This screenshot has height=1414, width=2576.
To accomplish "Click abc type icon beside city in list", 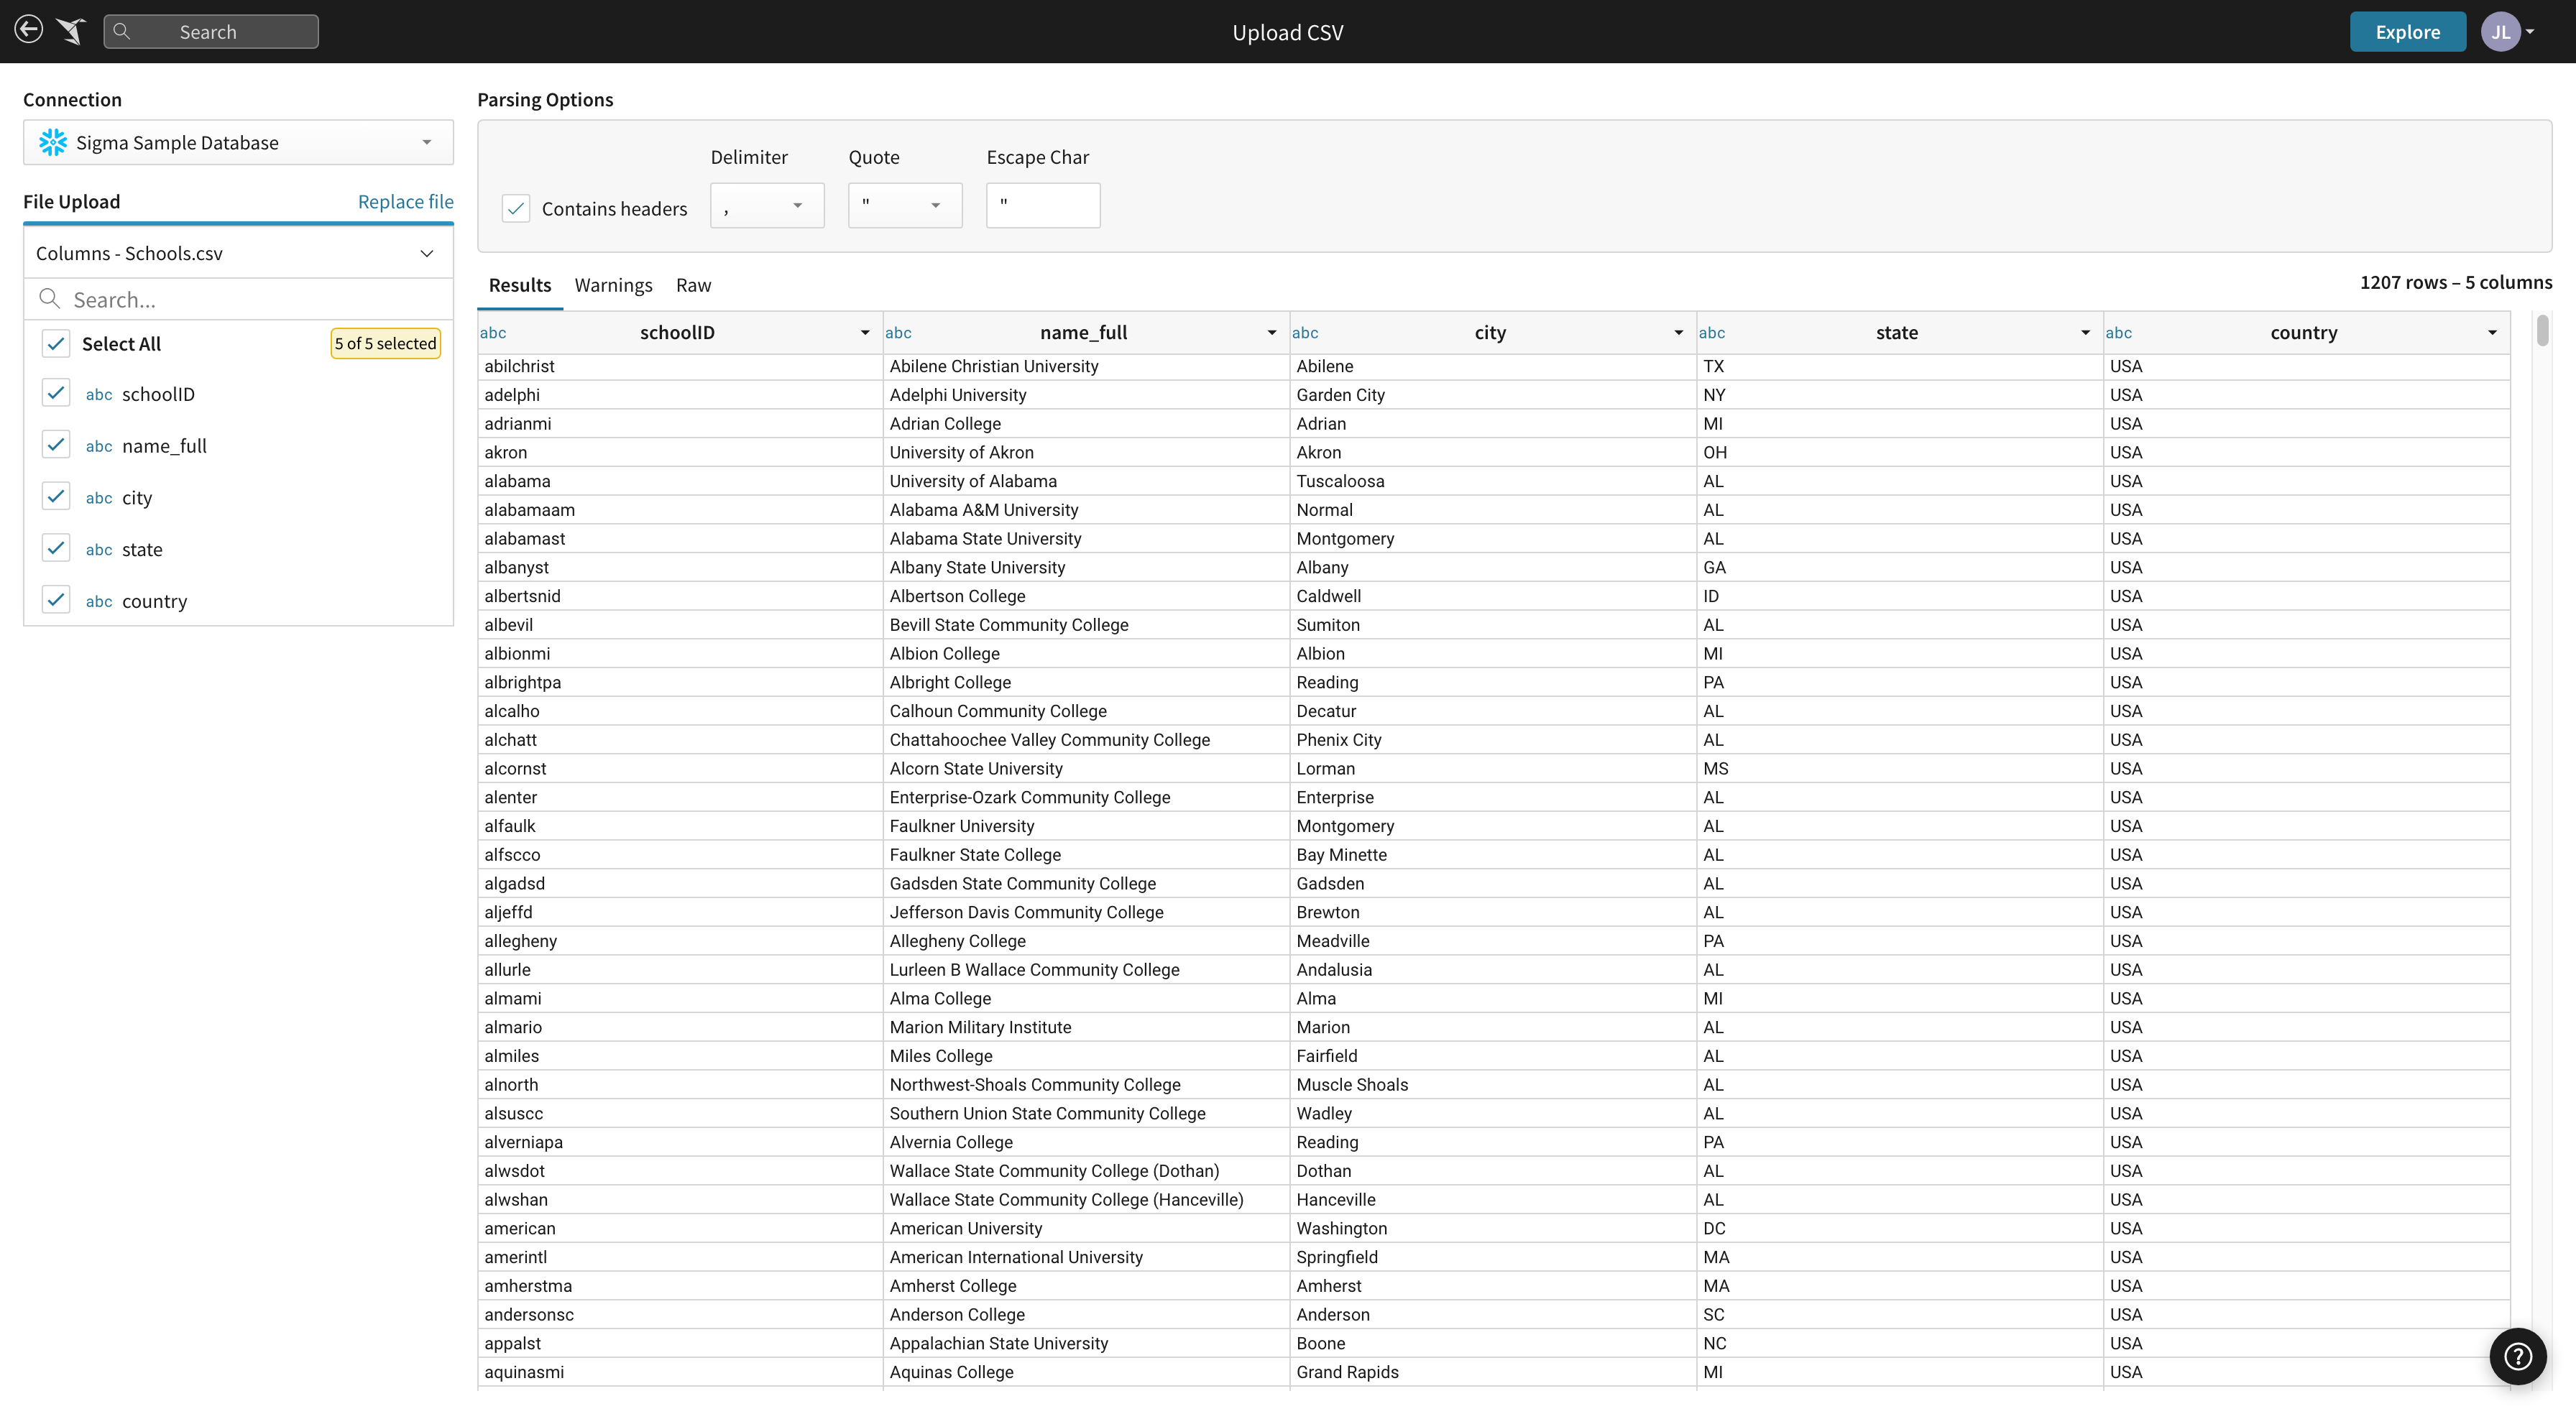I will 99,498.
